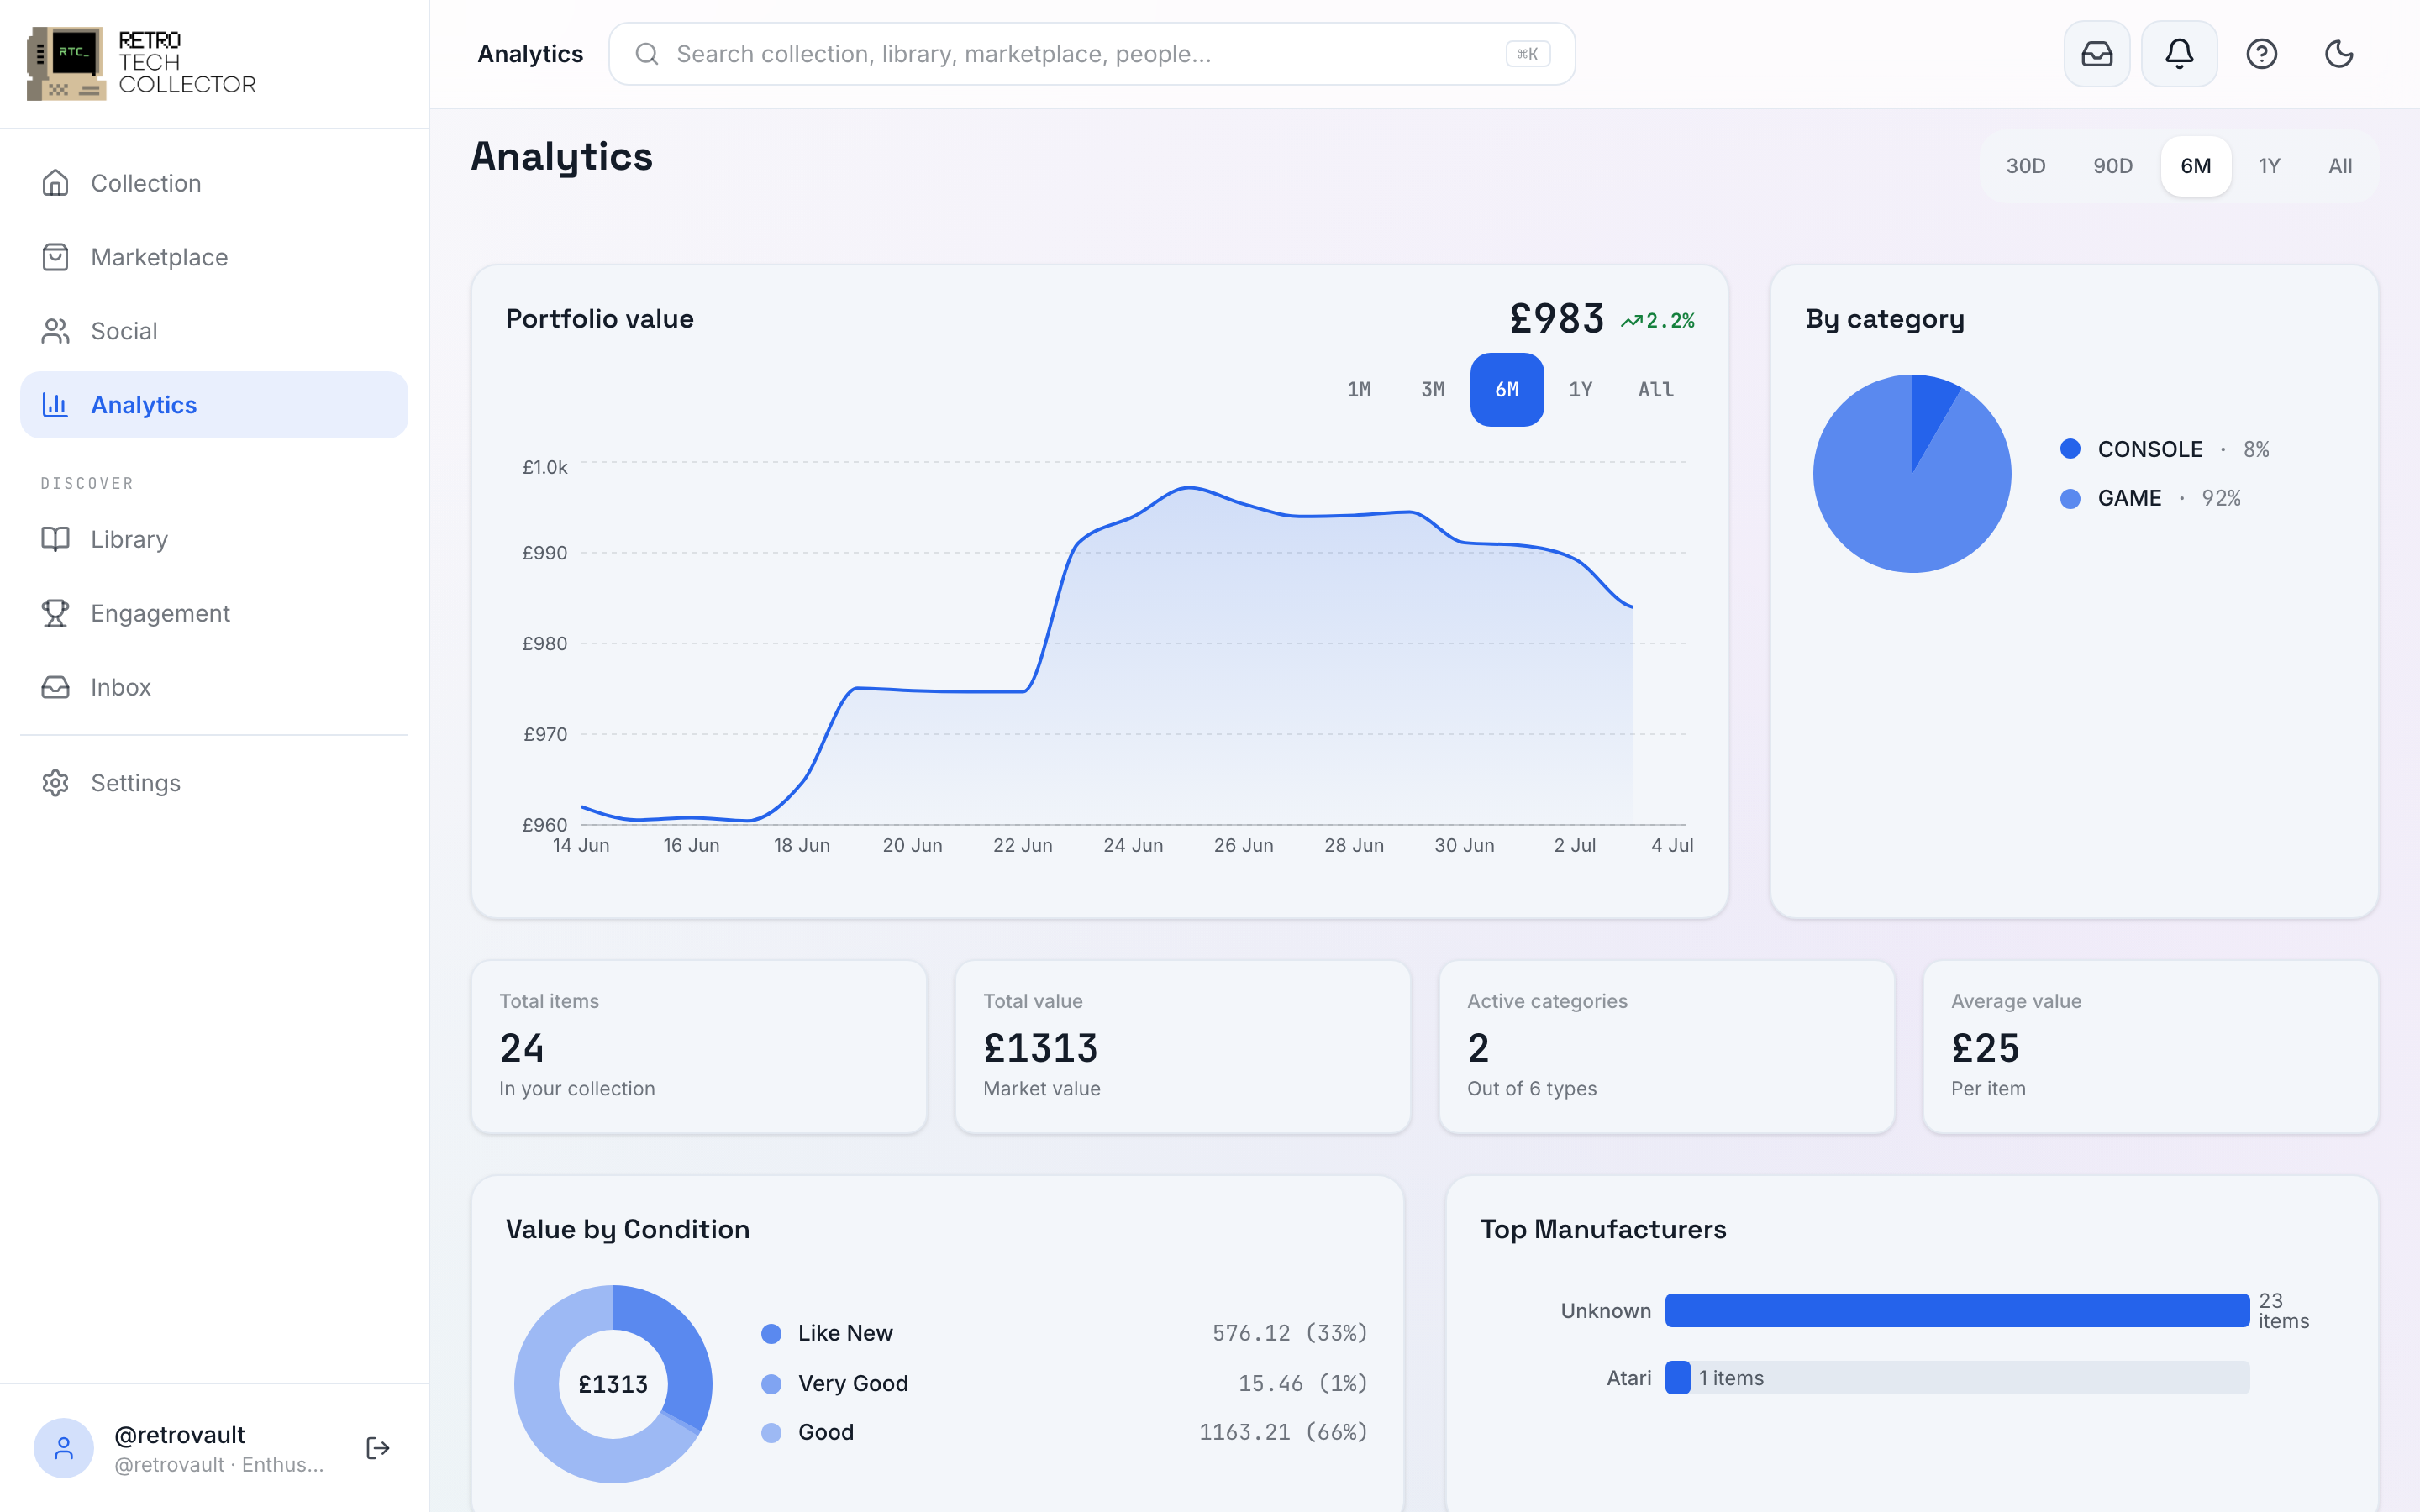Click the Total value card
Image resolution: width=2420 pixels, height=1512 pixels.
pos(1183,1046)
